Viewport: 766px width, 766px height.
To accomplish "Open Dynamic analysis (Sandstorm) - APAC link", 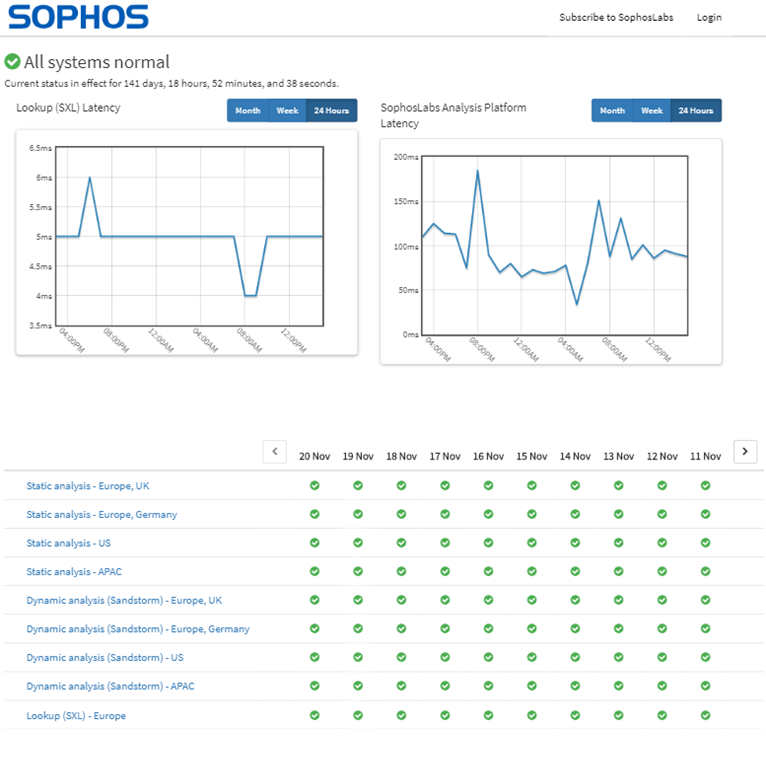I will 110,686.
